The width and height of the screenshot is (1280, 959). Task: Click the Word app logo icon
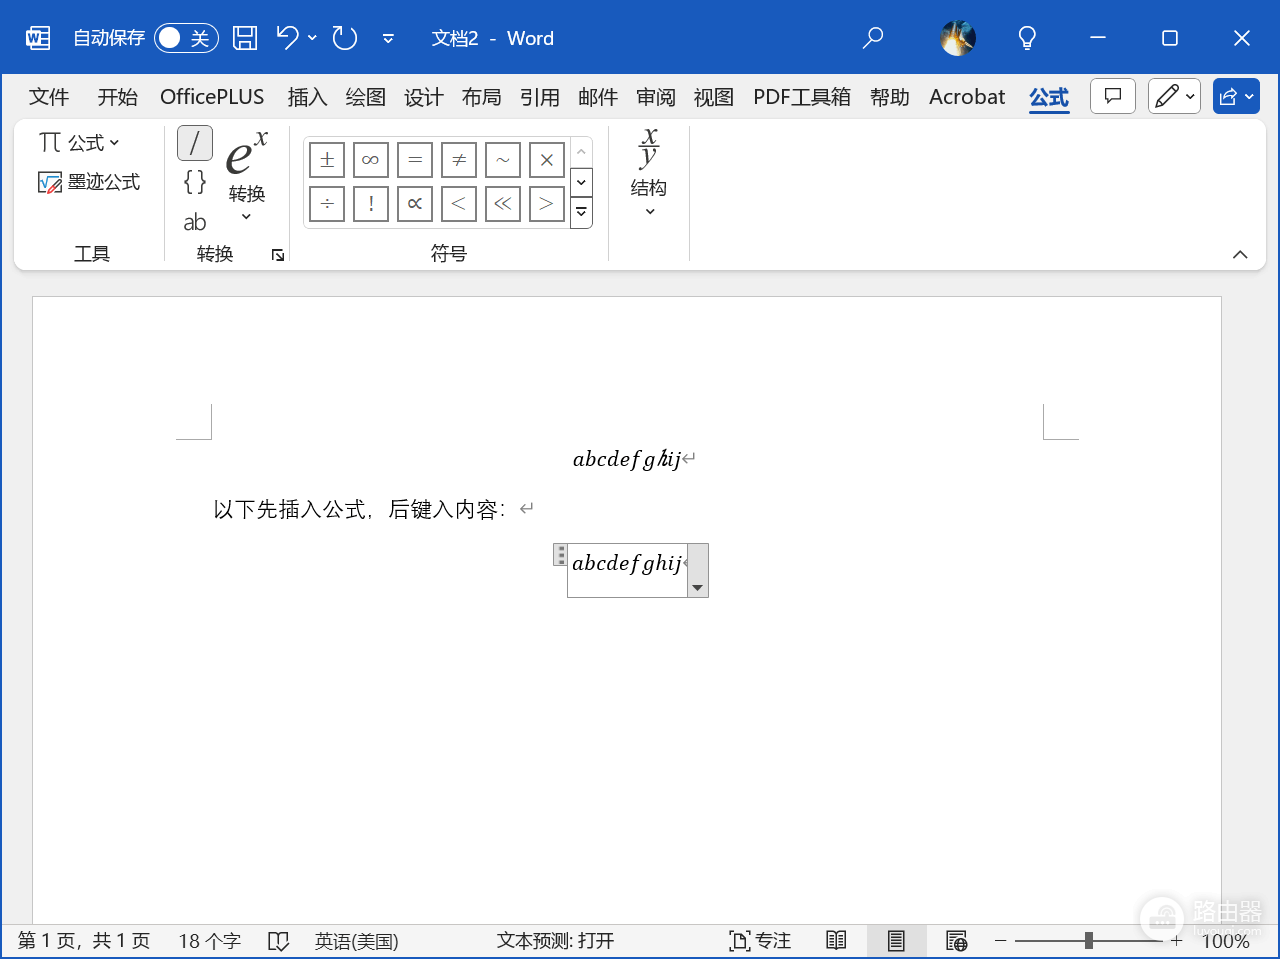click(38, 38)
